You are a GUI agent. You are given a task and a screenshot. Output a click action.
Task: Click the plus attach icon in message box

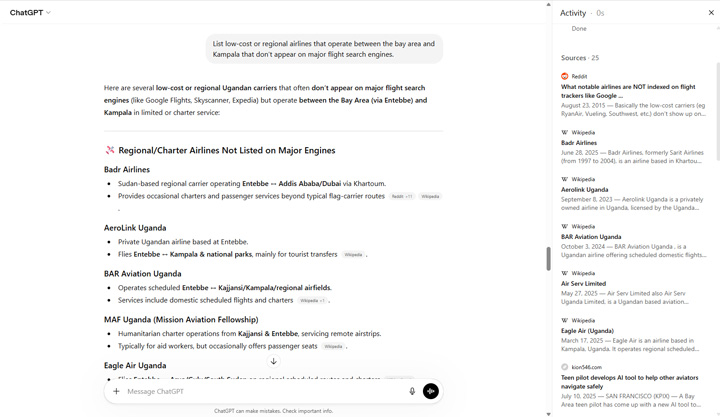click(116, 391)
